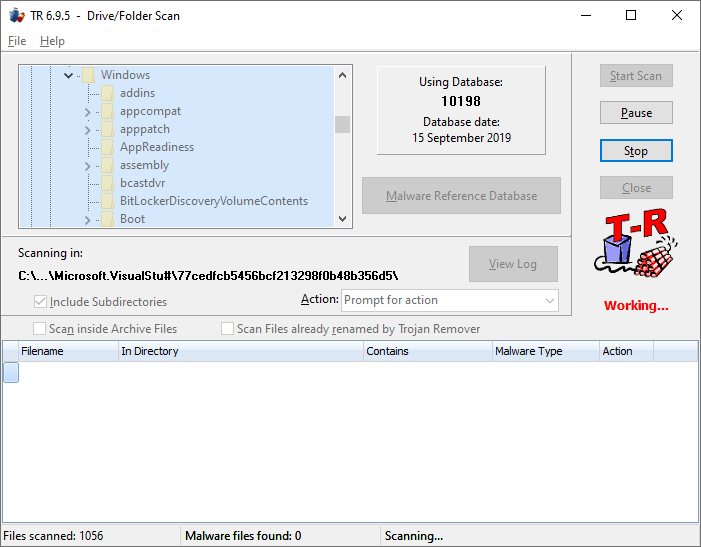The height and width of the screenshot is (547, 701).
Task: Select BitLockerDiscoveryVolumeContents tree item
Action: coord(214,201)
